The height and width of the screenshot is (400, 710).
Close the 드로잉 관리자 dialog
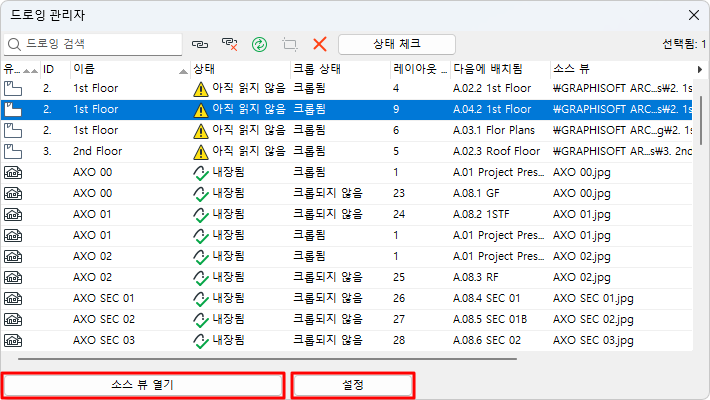[694, 15]
